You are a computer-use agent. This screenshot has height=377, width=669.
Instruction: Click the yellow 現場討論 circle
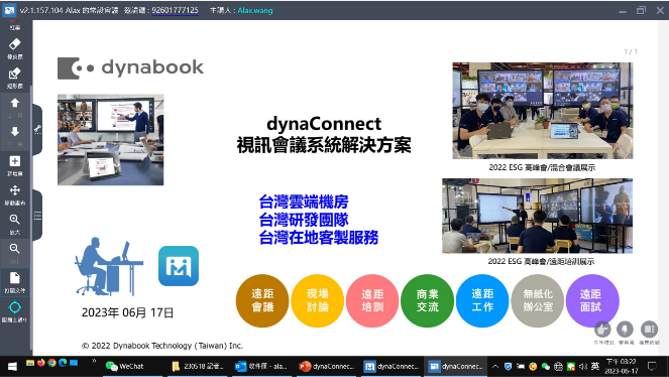point(317,301)
